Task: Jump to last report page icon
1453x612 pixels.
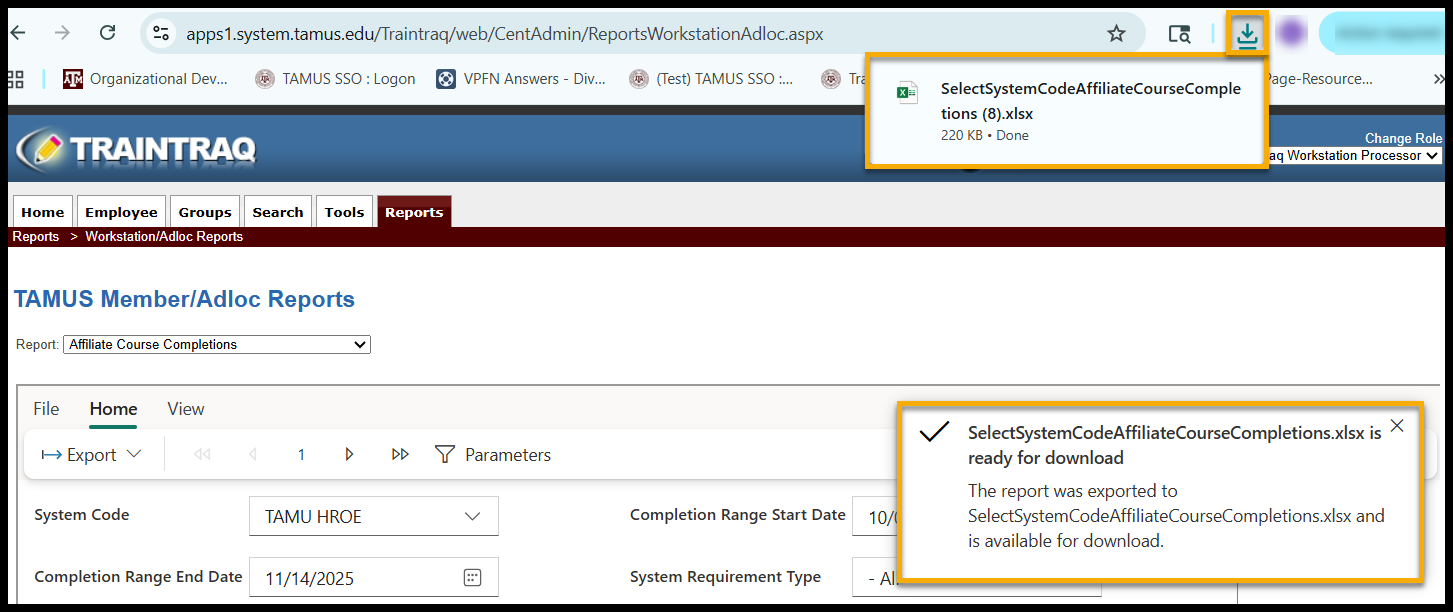Action: tap(400, 455)
